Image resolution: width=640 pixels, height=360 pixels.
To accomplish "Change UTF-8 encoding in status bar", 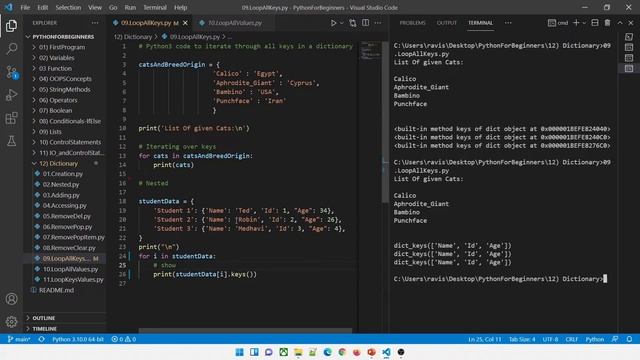I will coord(551,339).
